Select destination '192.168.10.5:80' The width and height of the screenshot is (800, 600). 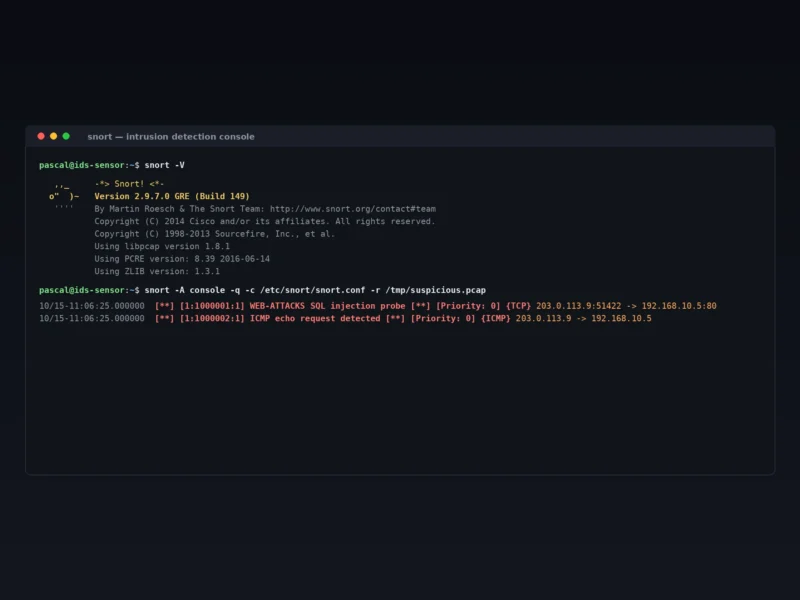click(x=679, y=306)
